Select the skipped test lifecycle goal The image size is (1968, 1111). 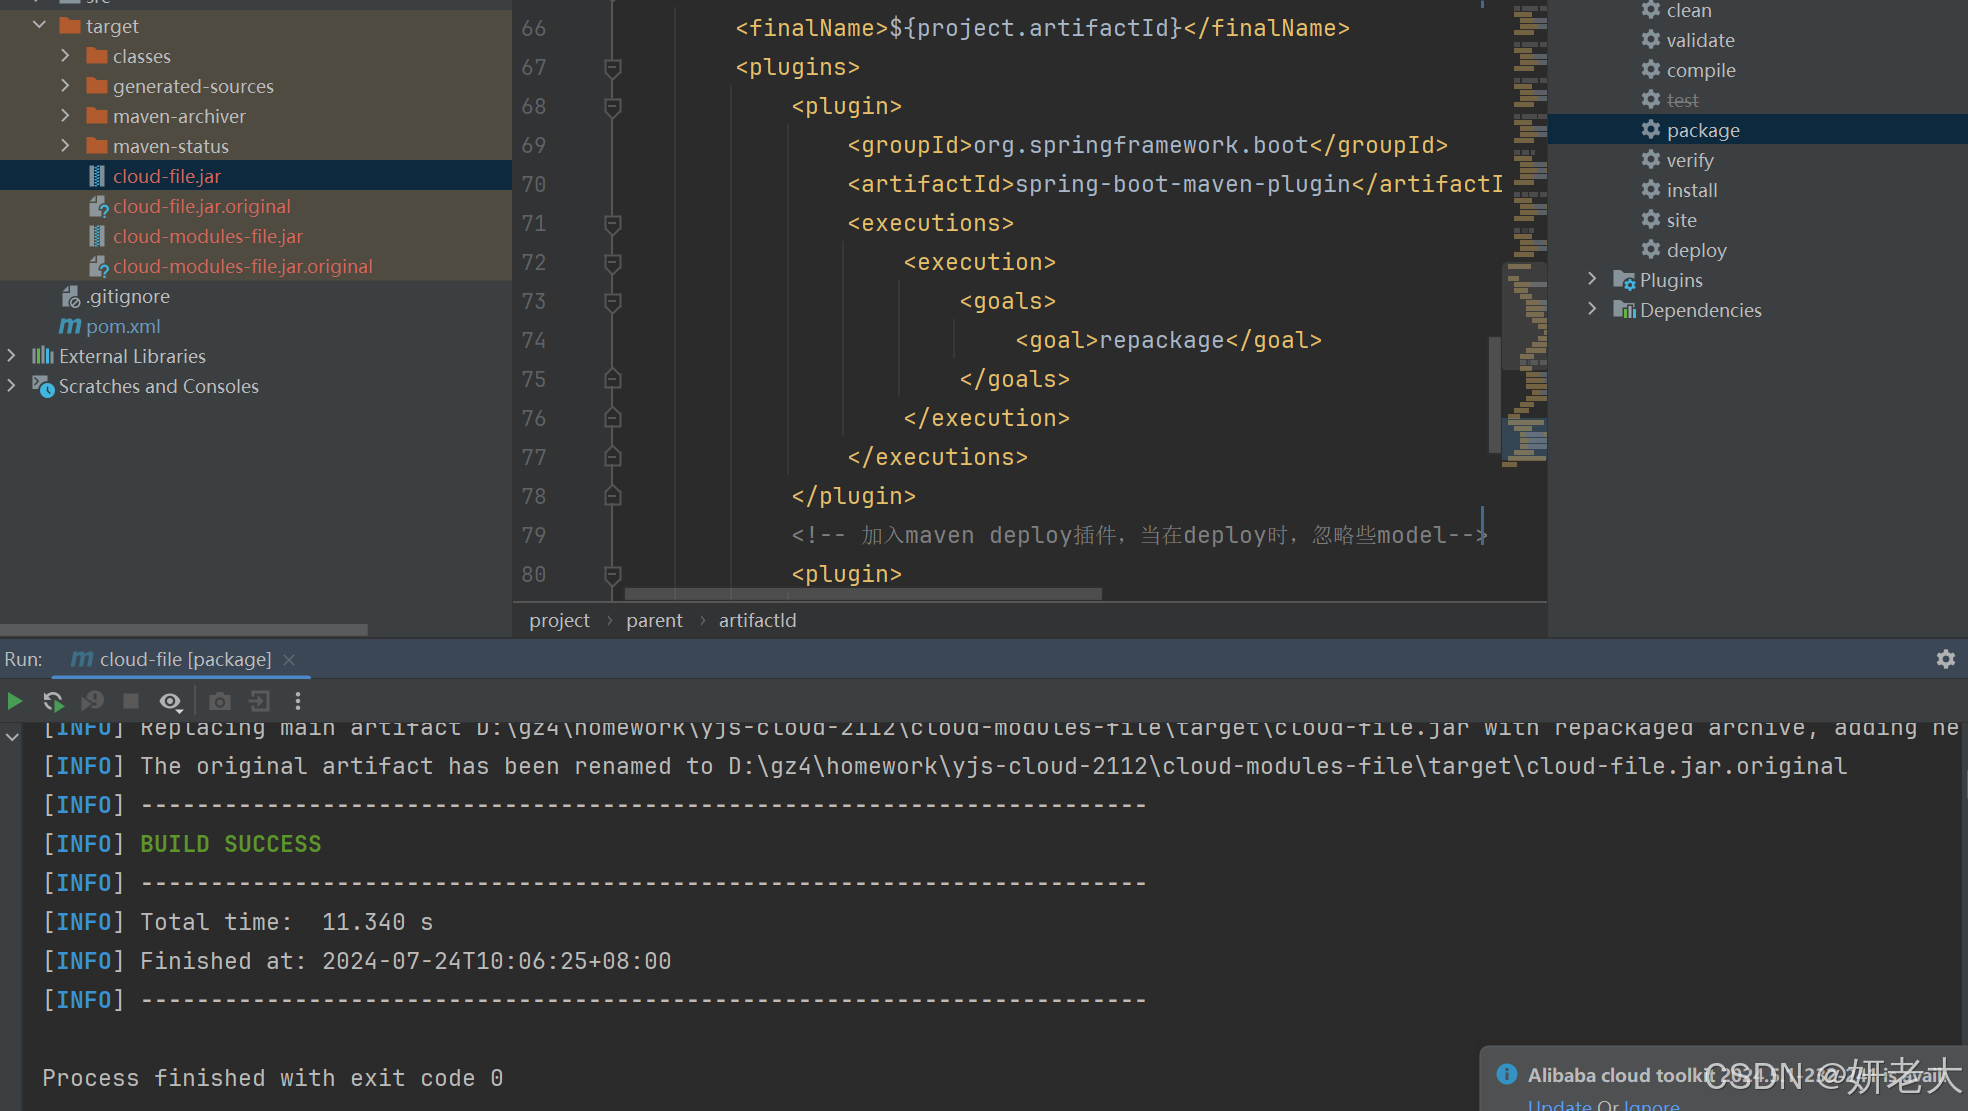point(1682,100)
